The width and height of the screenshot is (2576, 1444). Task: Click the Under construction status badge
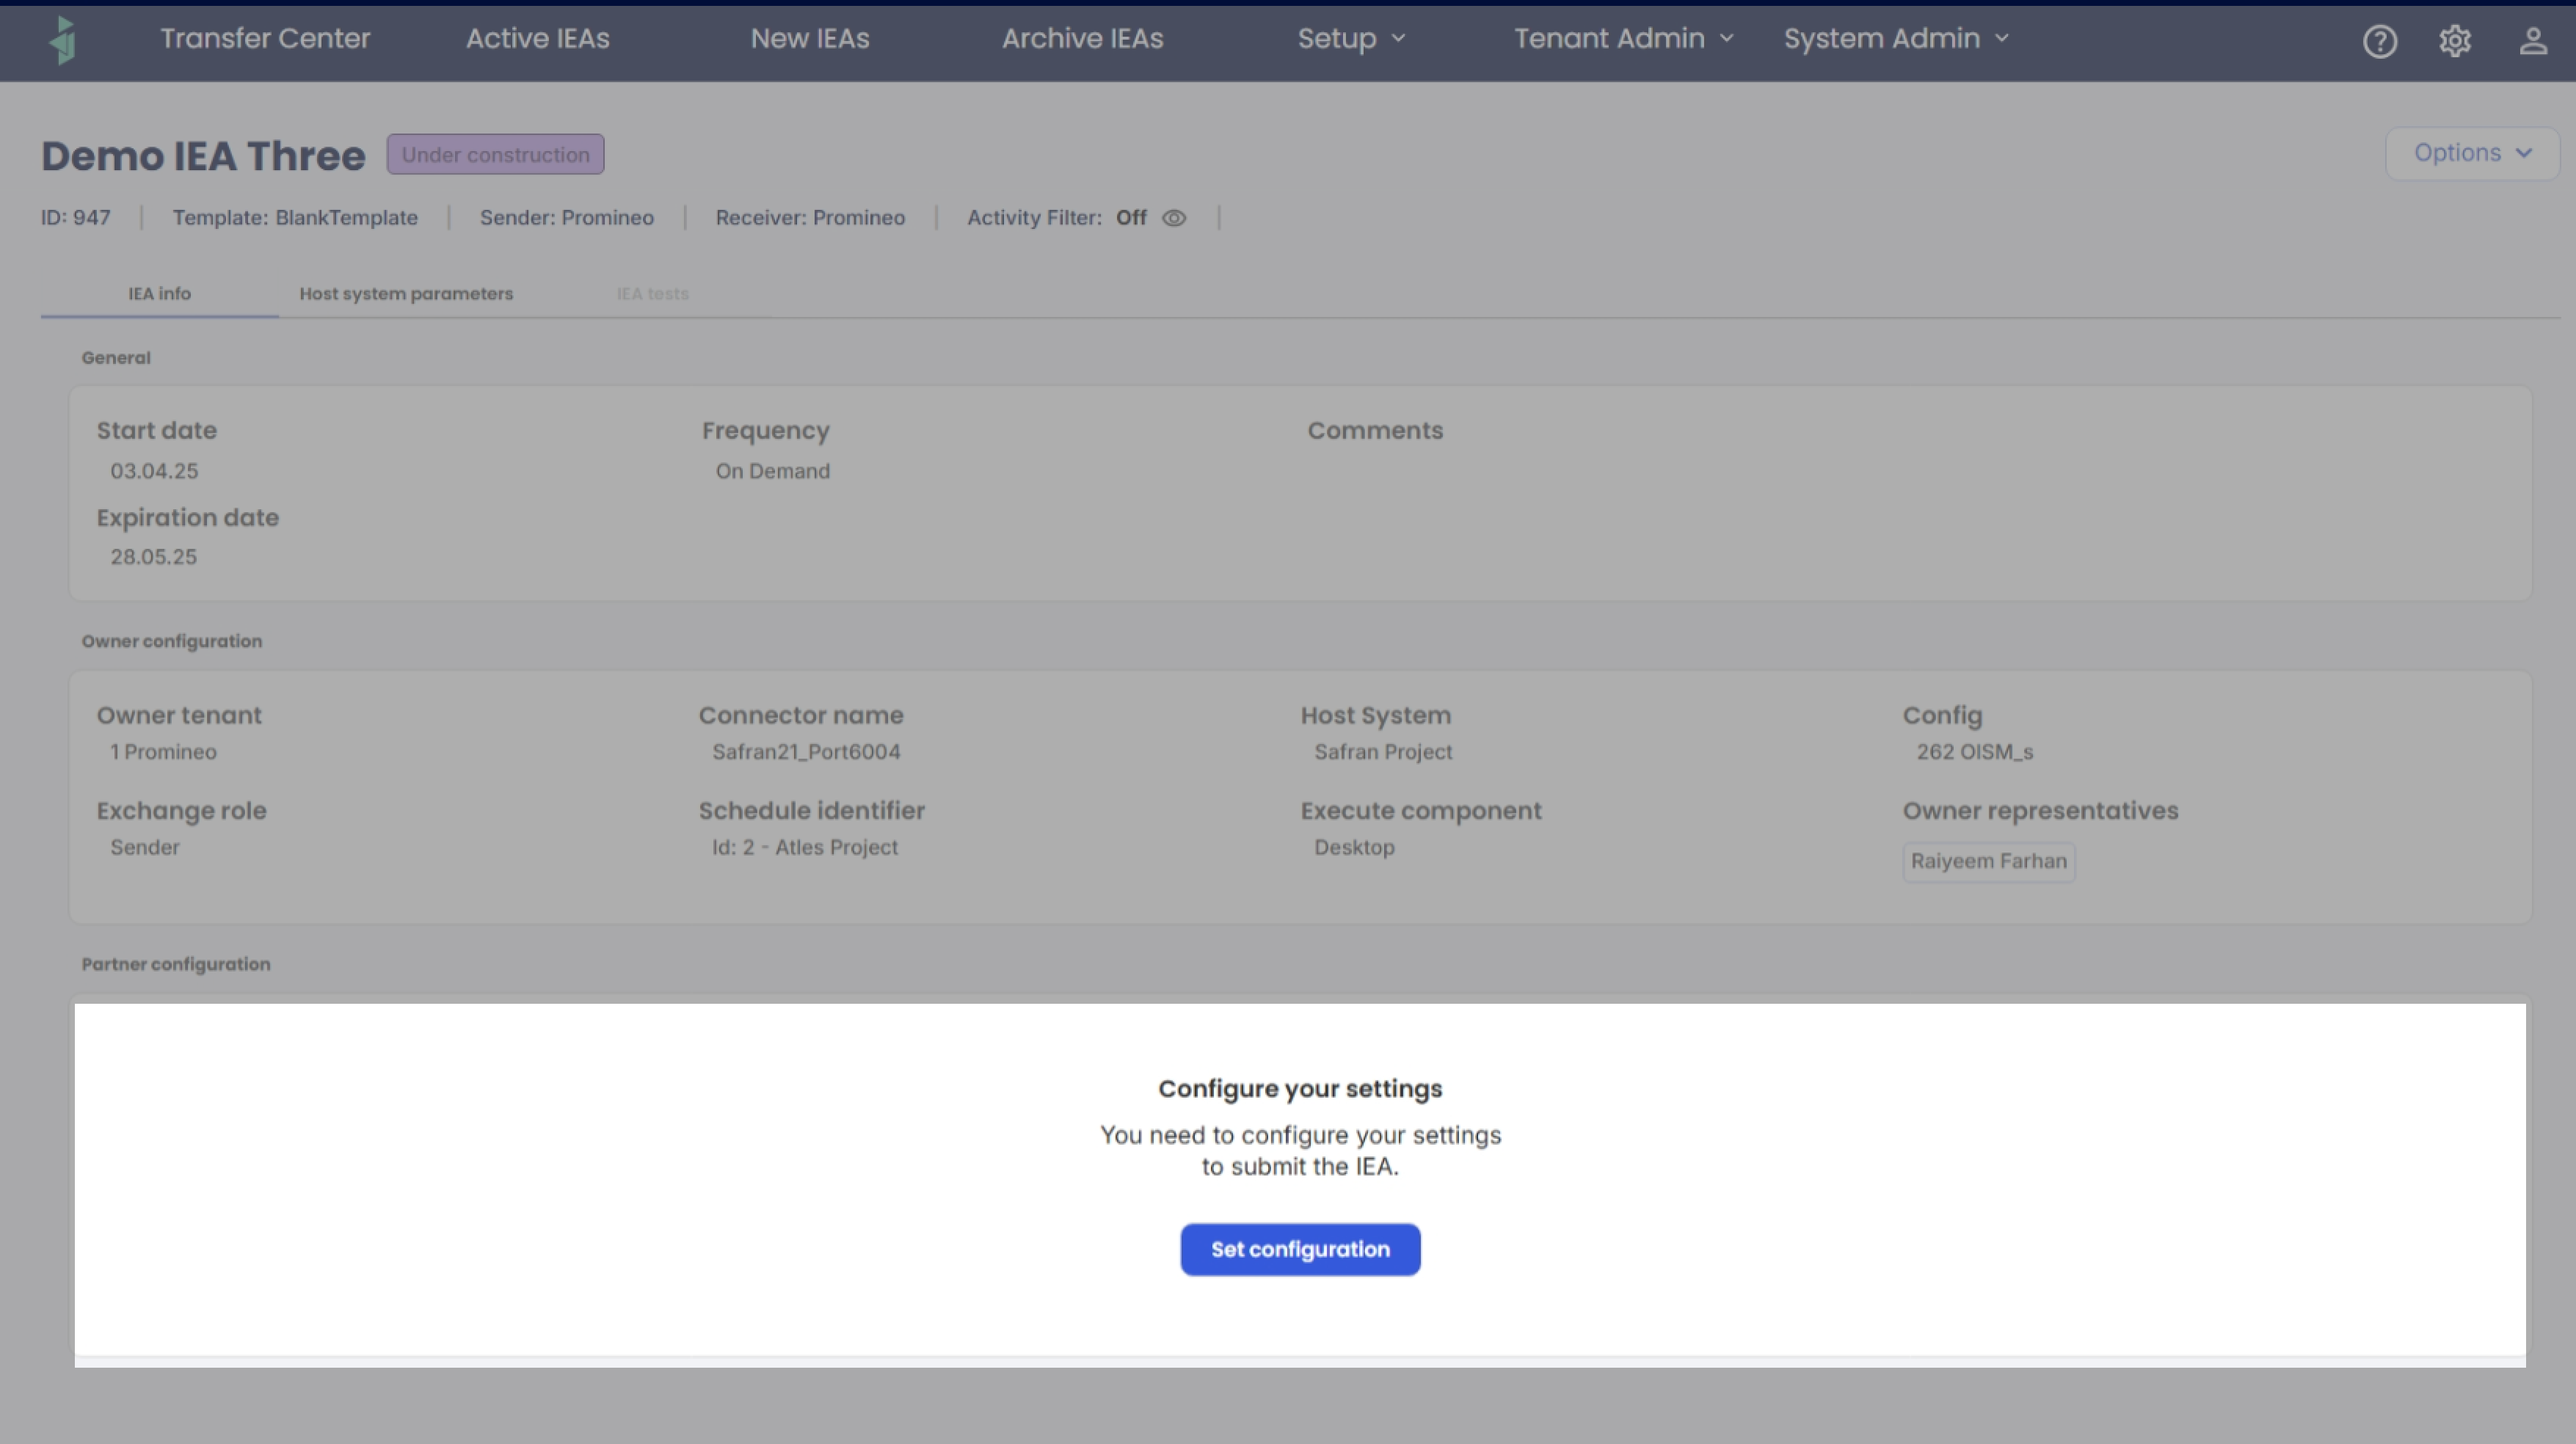495,155
